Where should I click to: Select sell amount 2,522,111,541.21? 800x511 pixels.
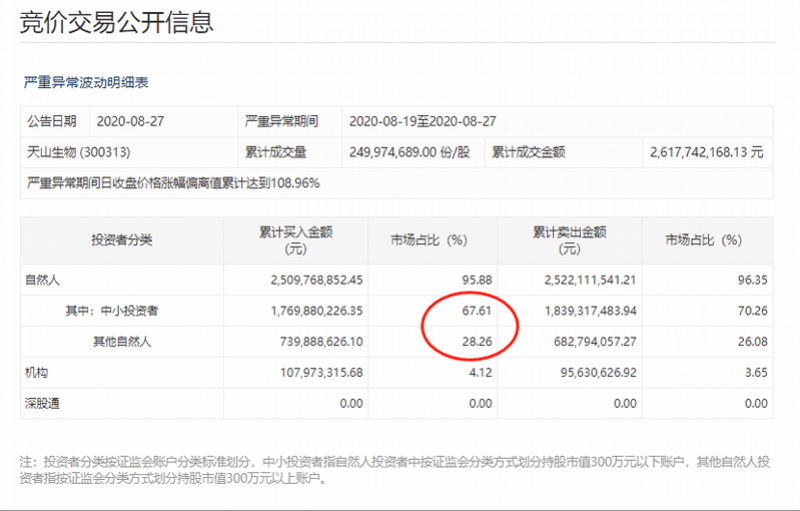point(590,280)
